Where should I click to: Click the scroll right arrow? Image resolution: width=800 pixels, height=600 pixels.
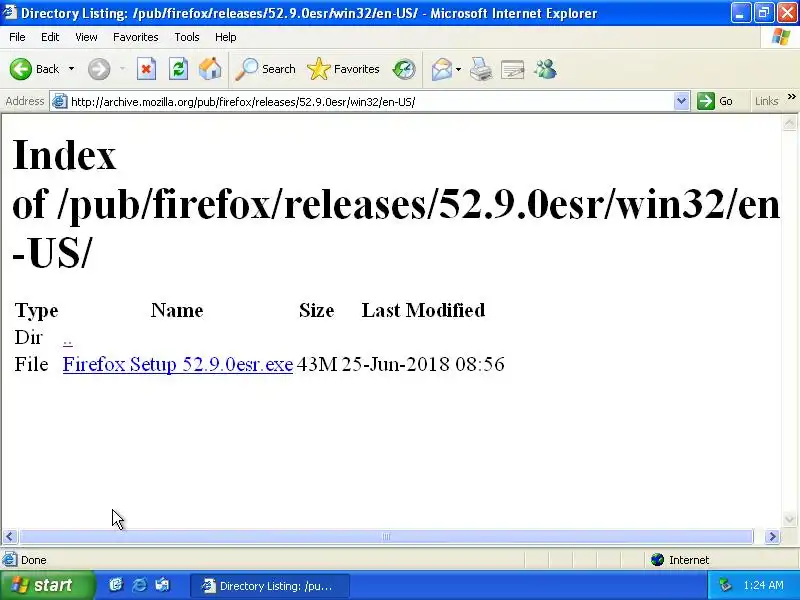[772, 536]
